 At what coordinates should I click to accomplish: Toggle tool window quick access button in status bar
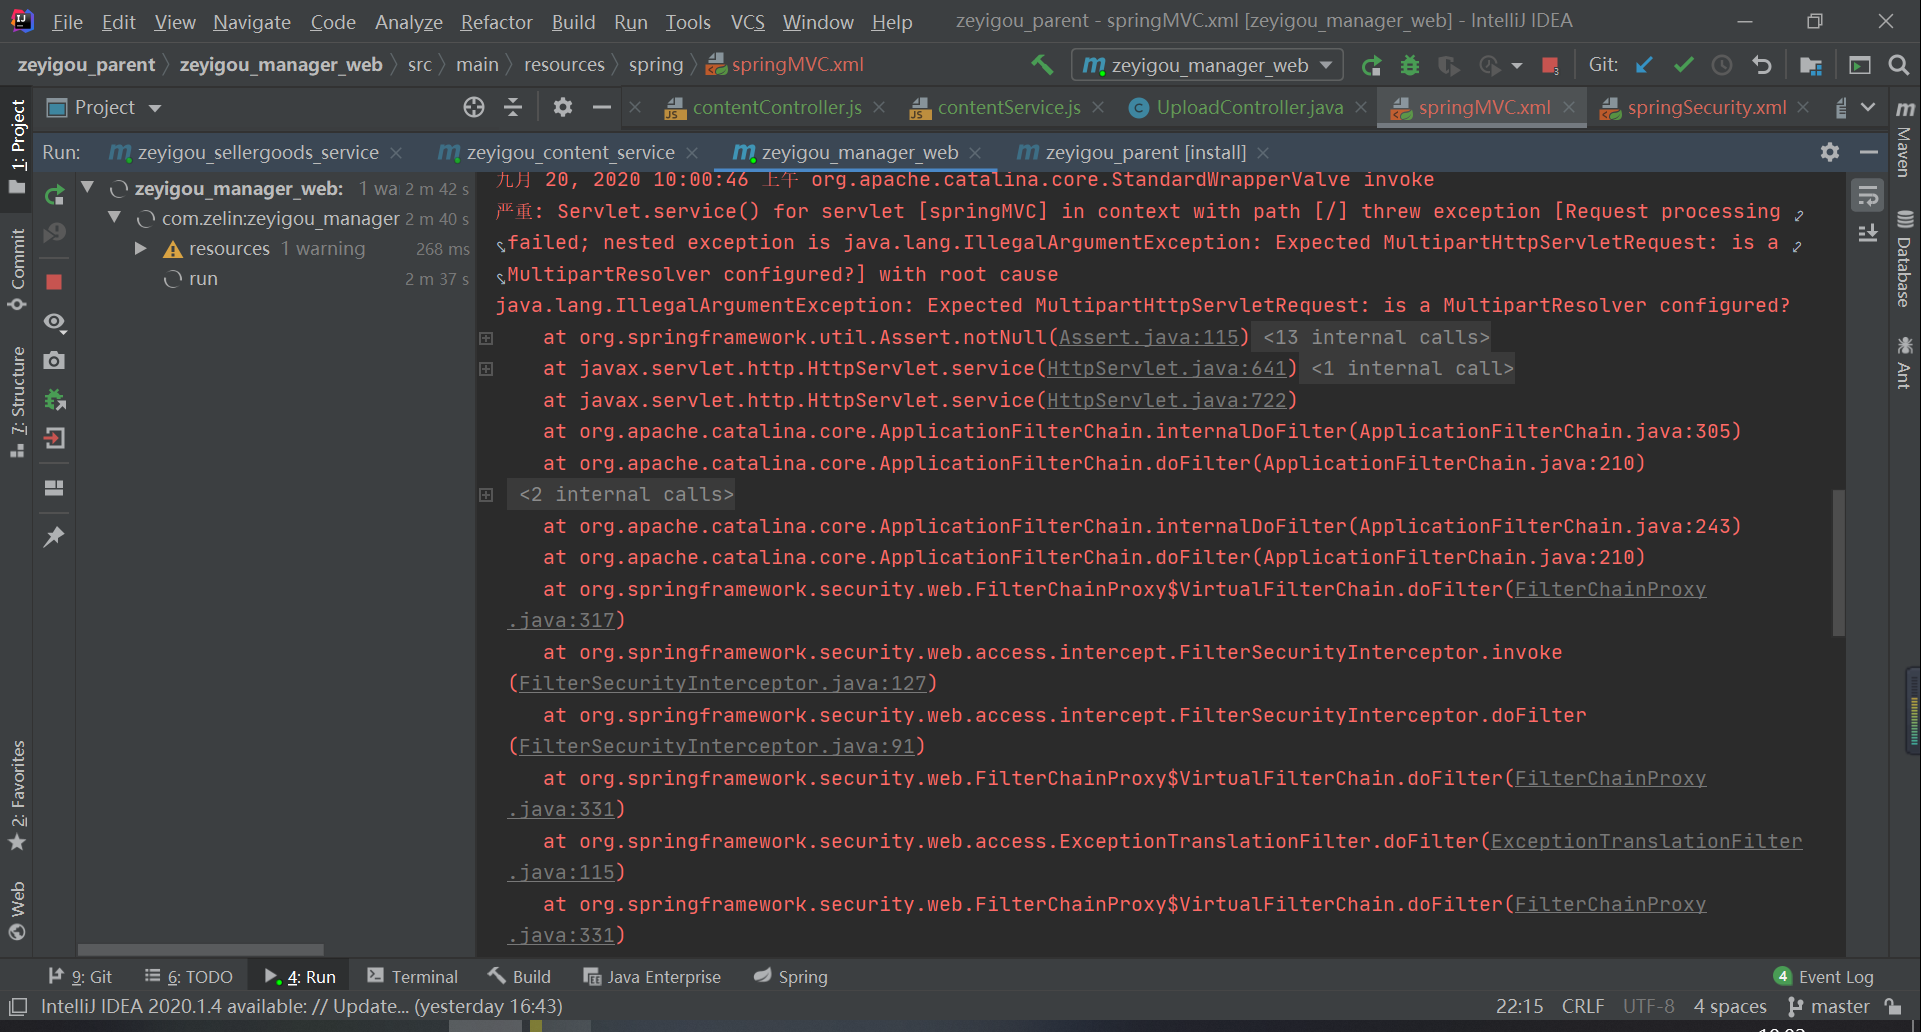click(18, 1006)
